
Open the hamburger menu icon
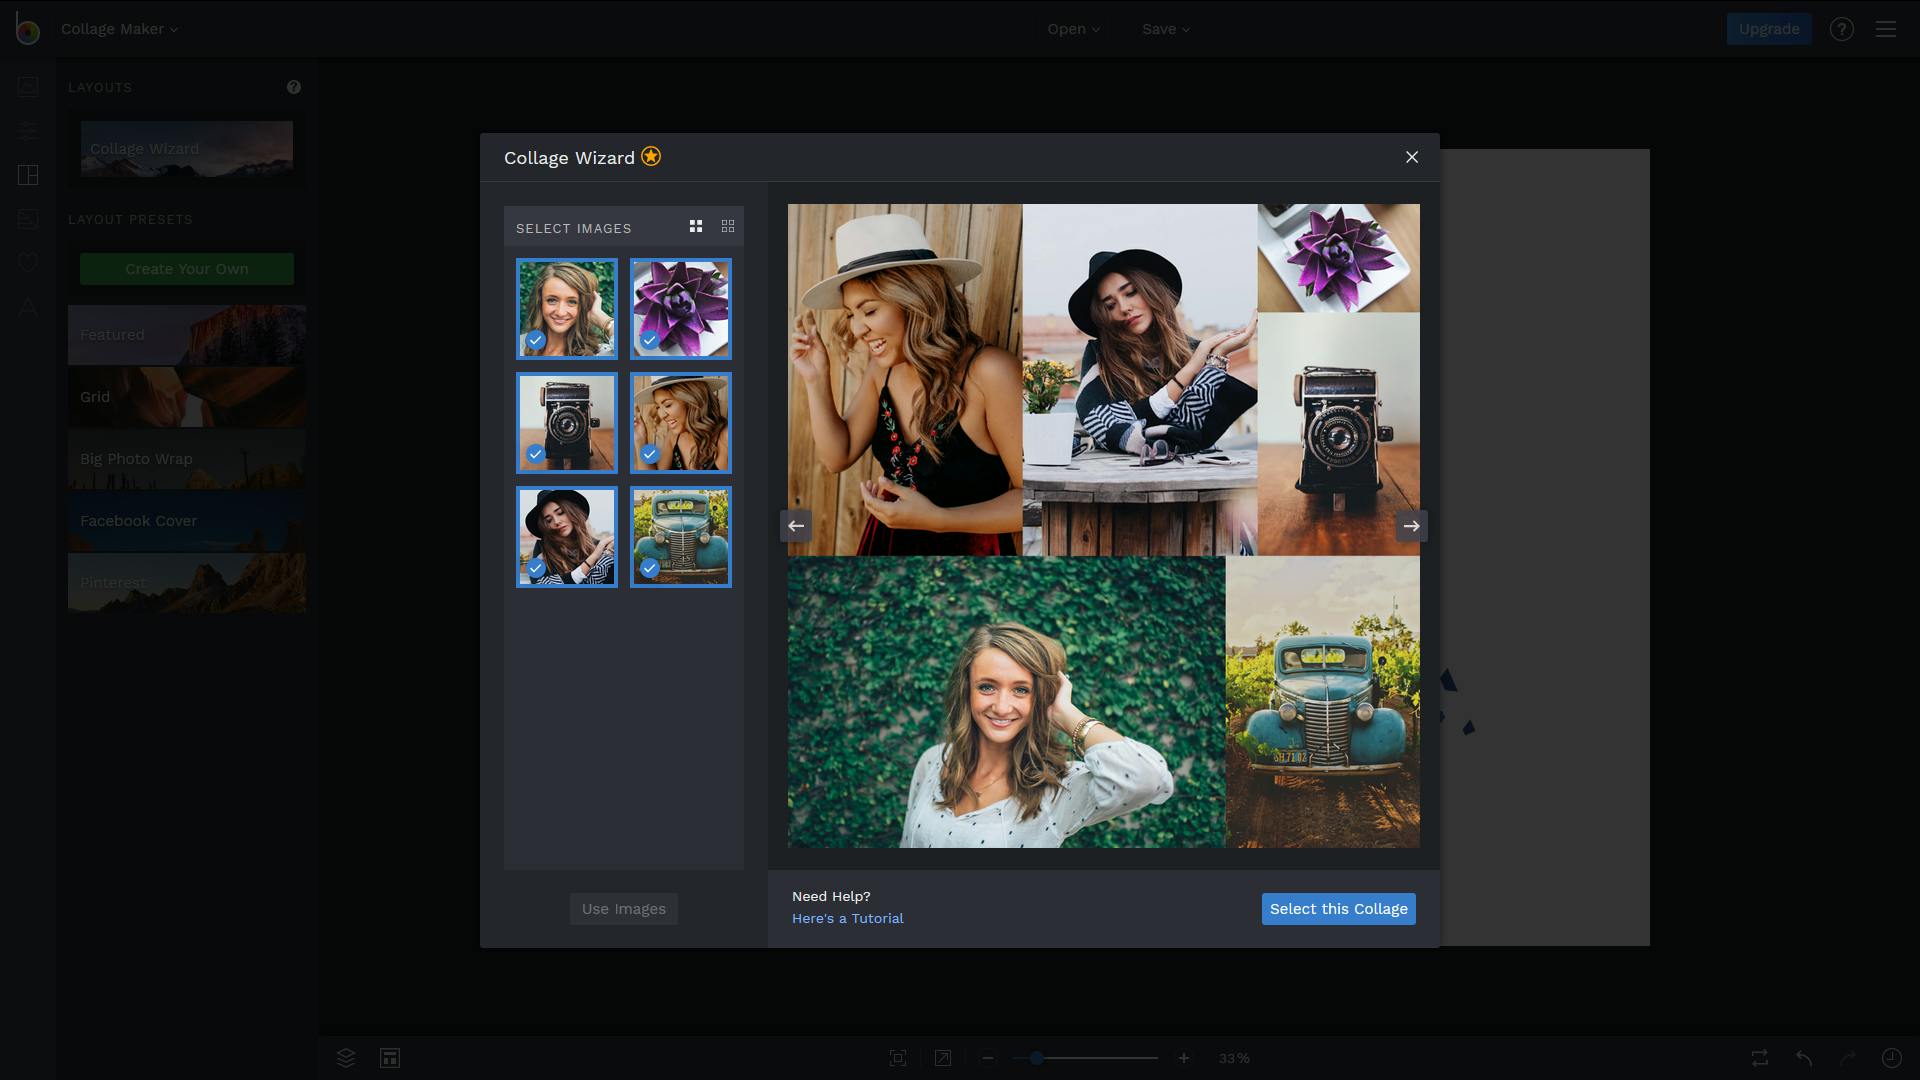click(x=1886, y=29)
